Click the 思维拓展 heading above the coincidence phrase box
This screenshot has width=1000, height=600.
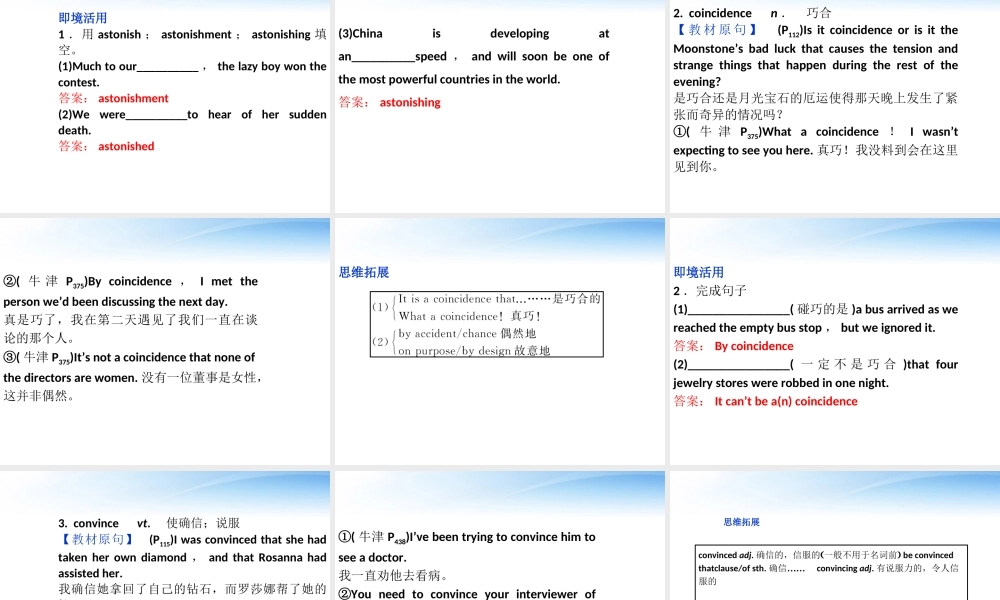[364, 272]
